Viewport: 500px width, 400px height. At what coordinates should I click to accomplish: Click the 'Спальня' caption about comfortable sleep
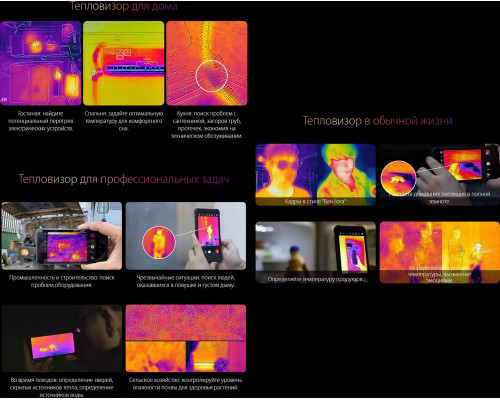[123, 121]
